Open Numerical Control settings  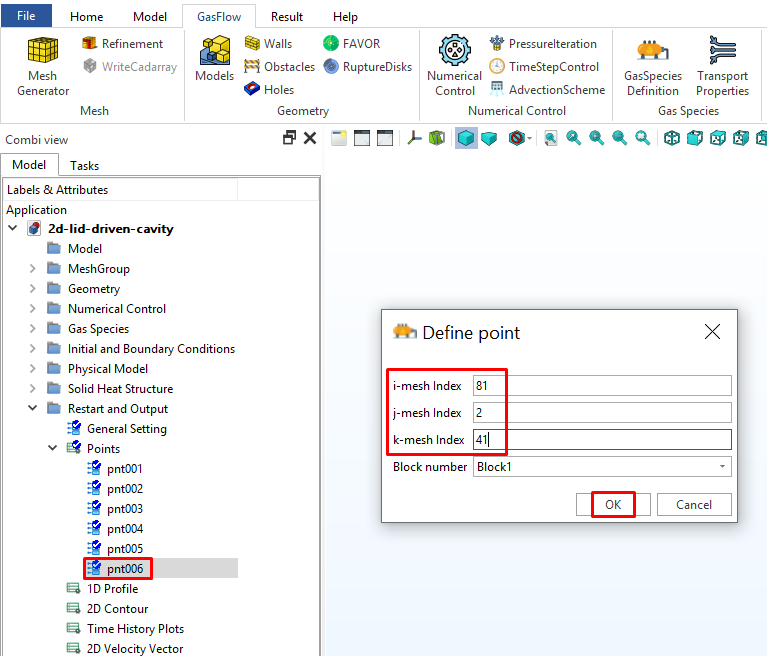pos(454,66)
